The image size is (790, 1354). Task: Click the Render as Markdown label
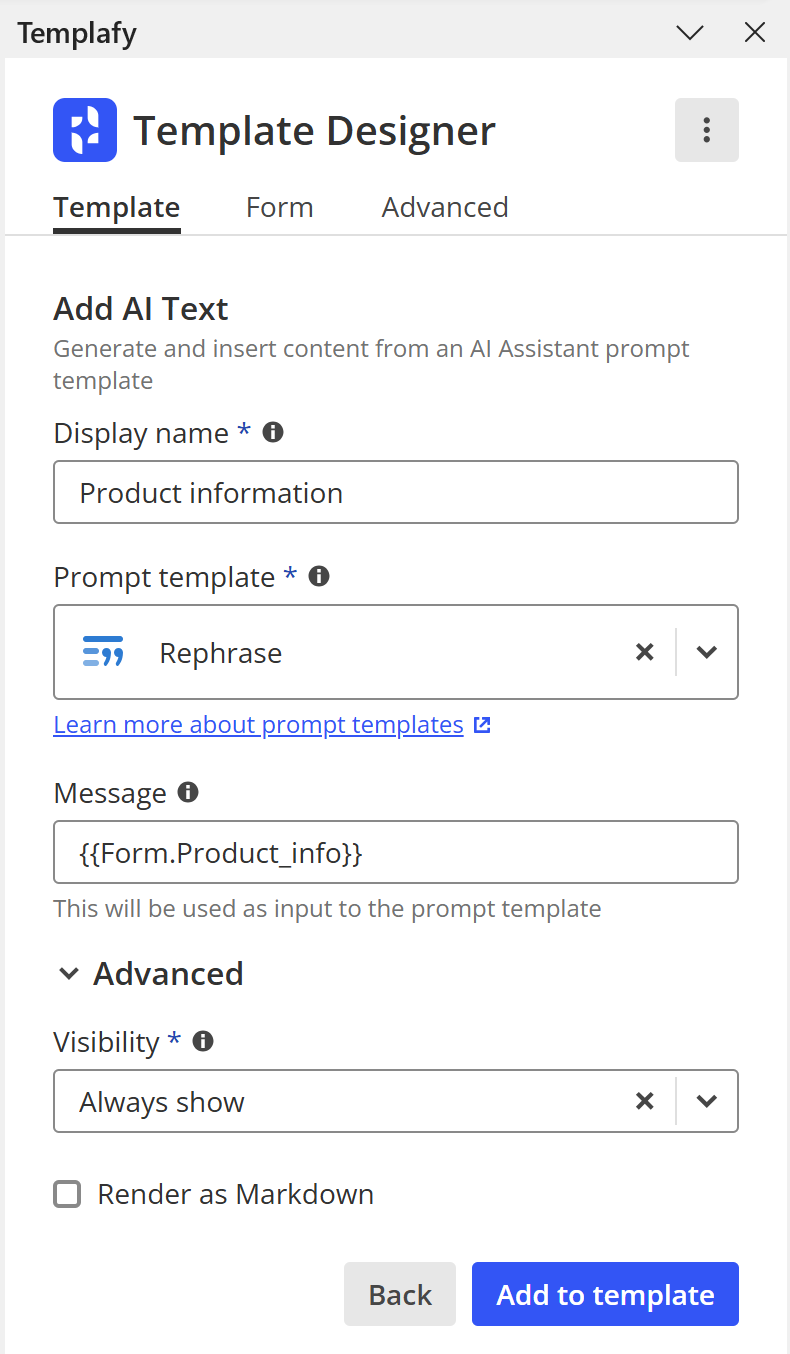236,1194
